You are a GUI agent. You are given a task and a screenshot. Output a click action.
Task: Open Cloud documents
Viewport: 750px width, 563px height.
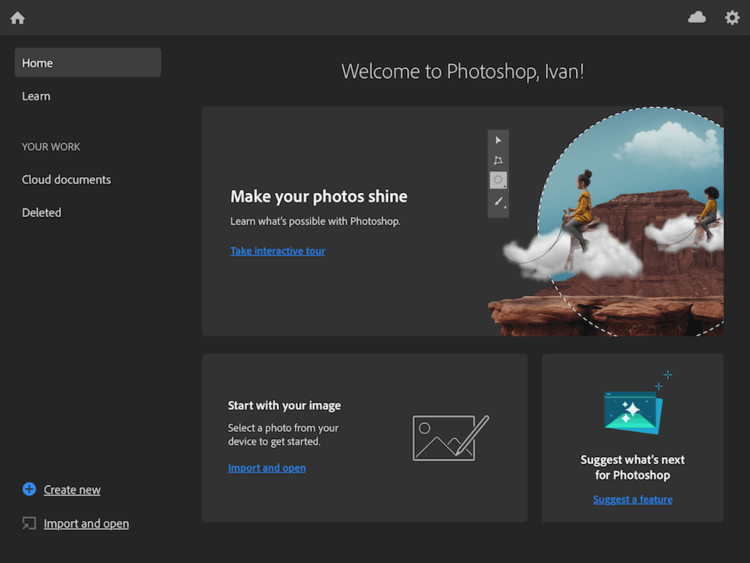[66, 180]
